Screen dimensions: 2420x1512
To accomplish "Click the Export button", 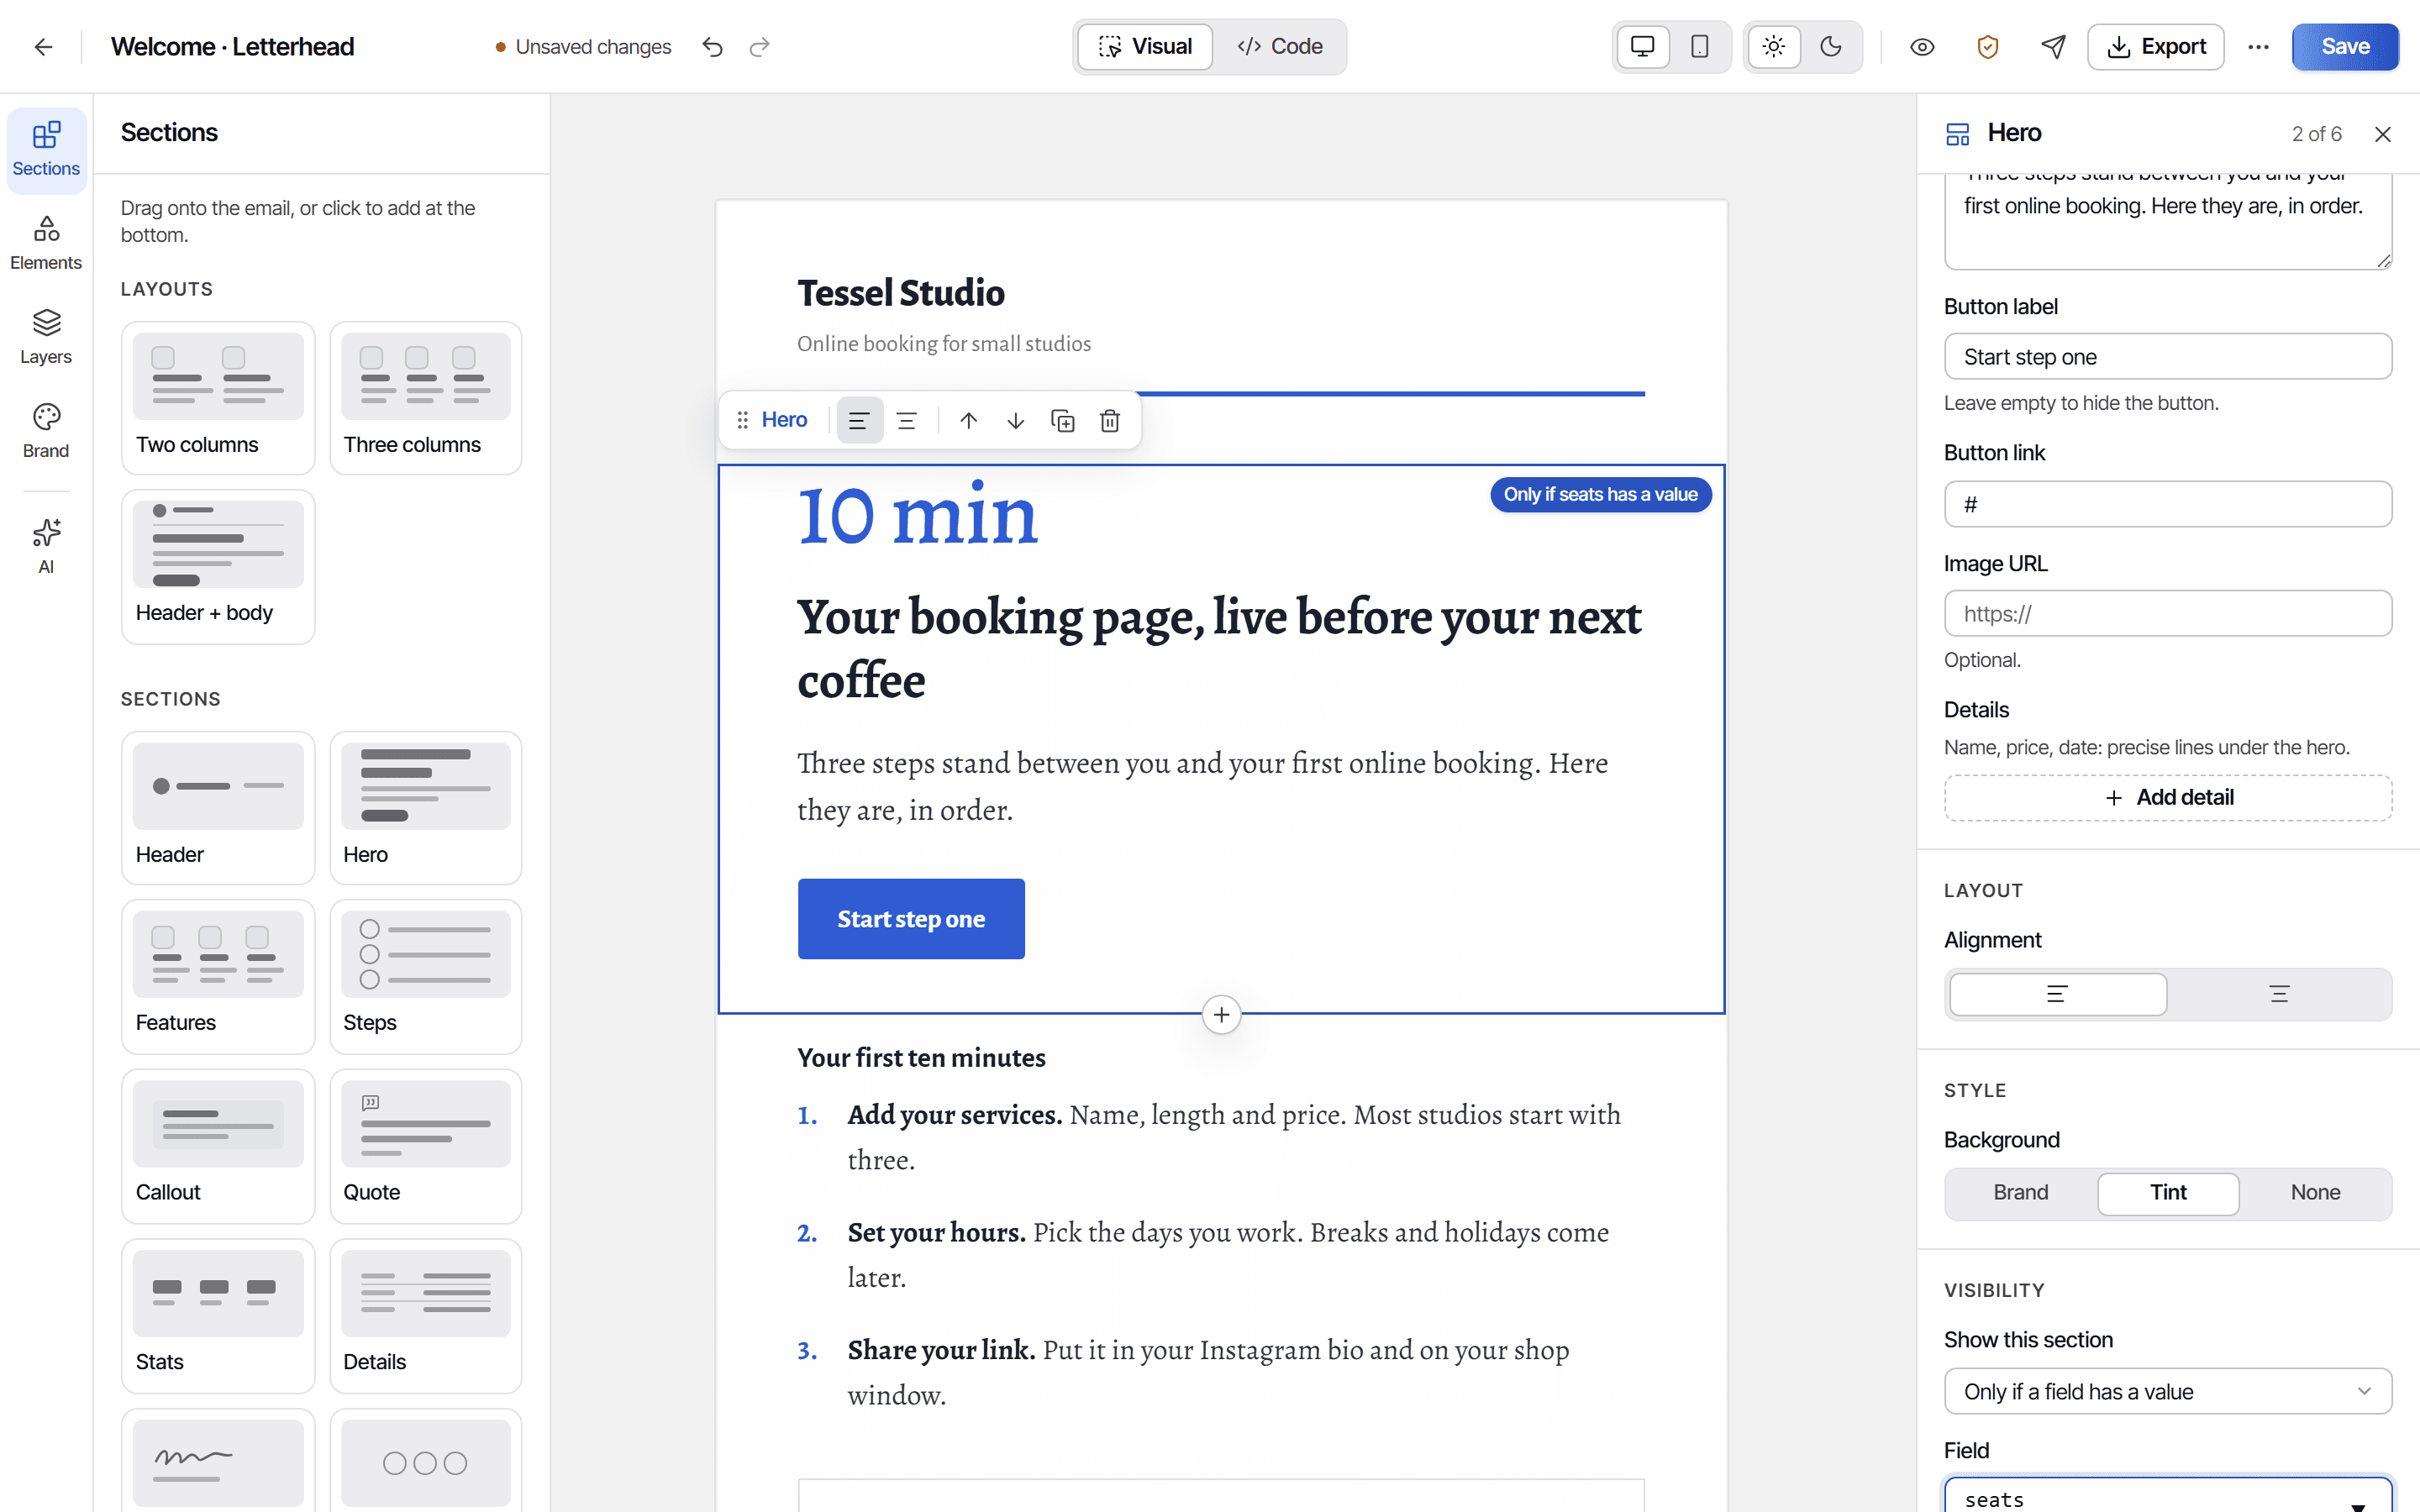I will pyautogui.click(x=2156, y=47).
